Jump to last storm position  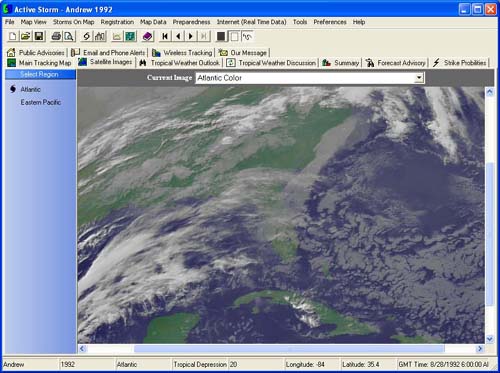[204, 36]
